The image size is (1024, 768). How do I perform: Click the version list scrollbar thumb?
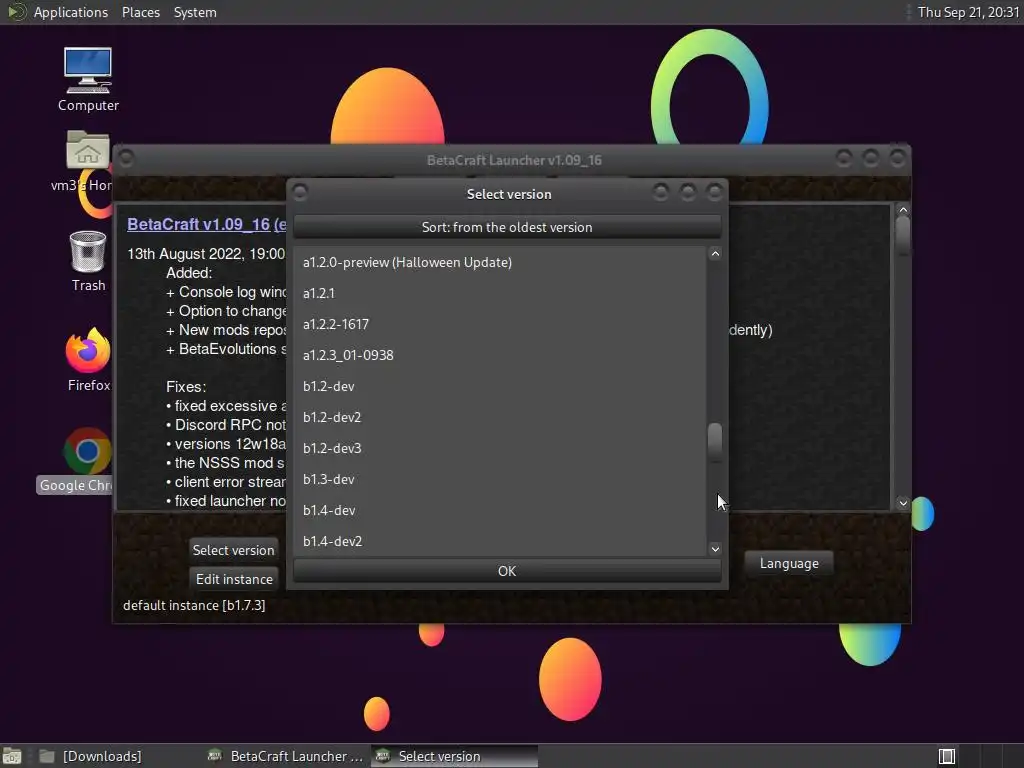coord(715,442)
